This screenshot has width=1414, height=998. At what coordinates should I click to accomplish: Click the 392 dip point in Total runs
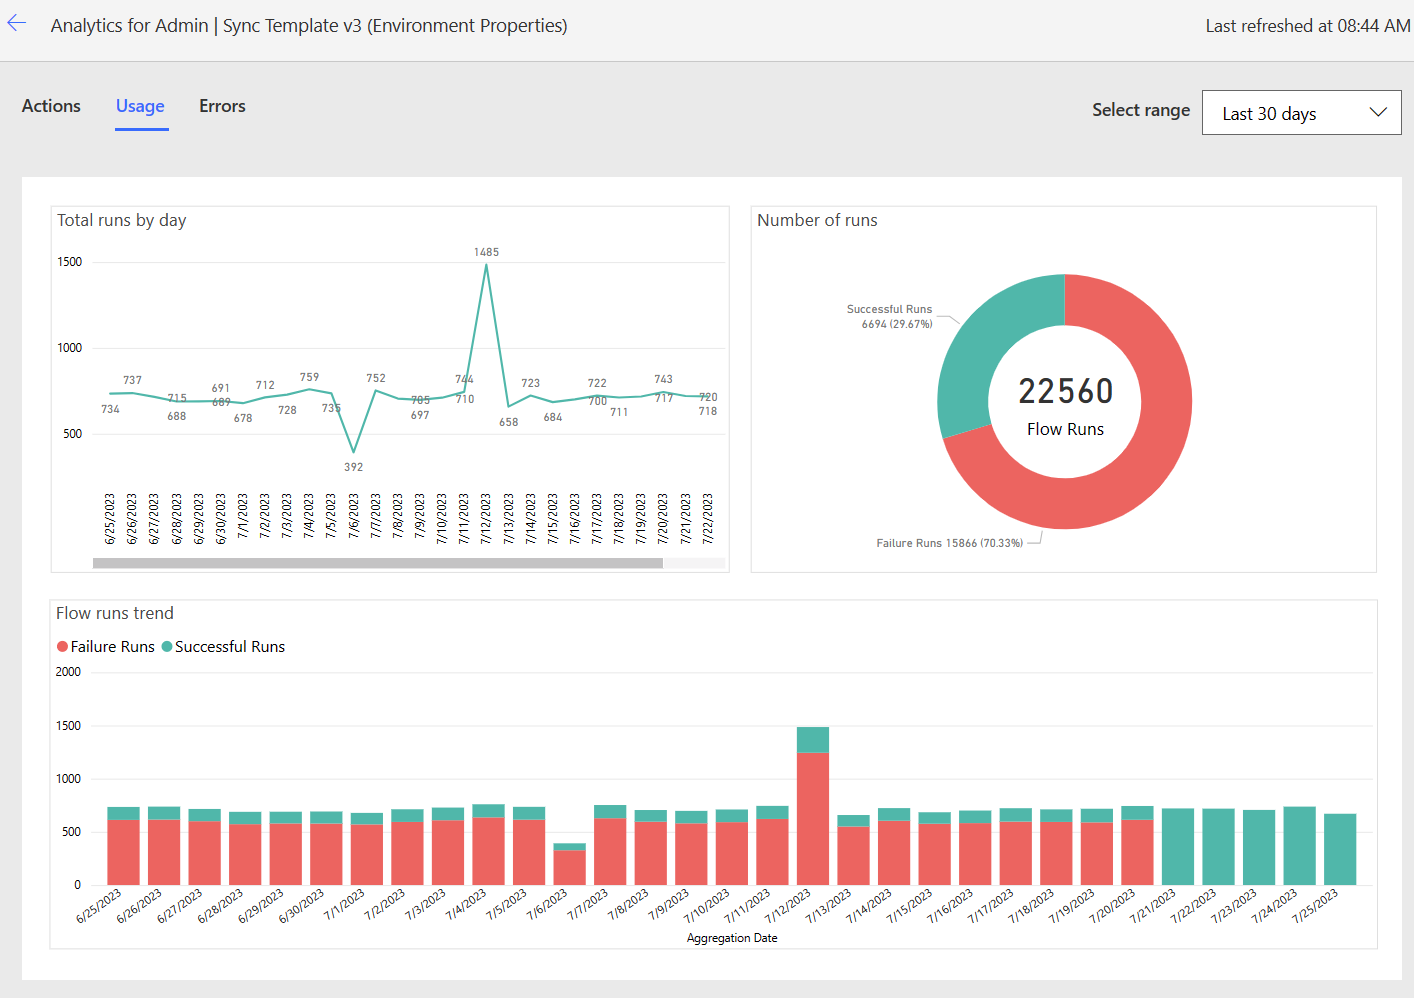click(353, 450)
